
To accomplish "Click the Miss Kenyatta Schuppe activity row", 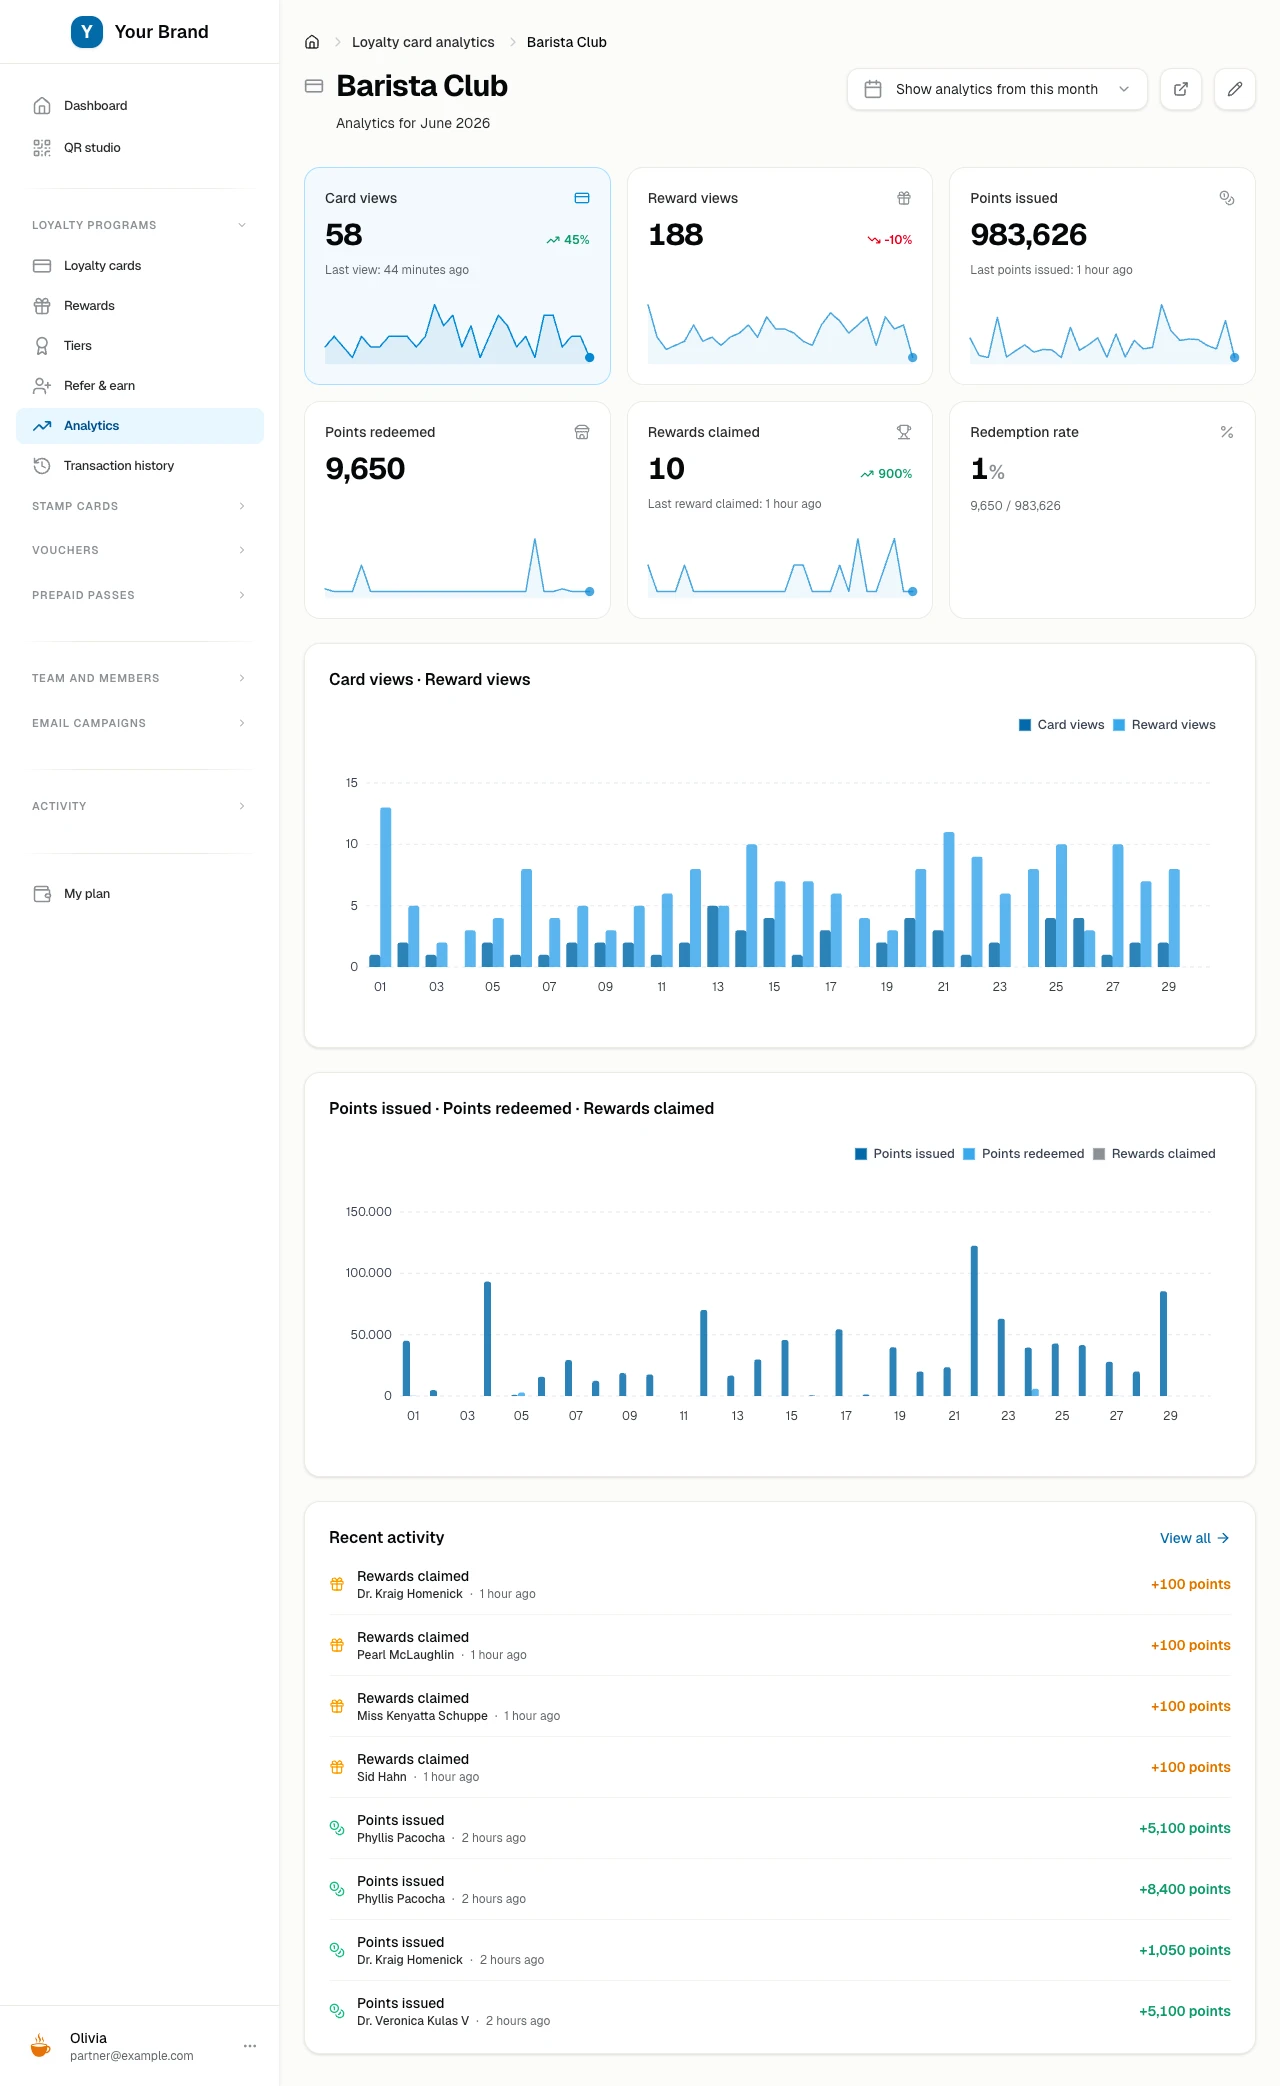I will (x=780, y=1706).
